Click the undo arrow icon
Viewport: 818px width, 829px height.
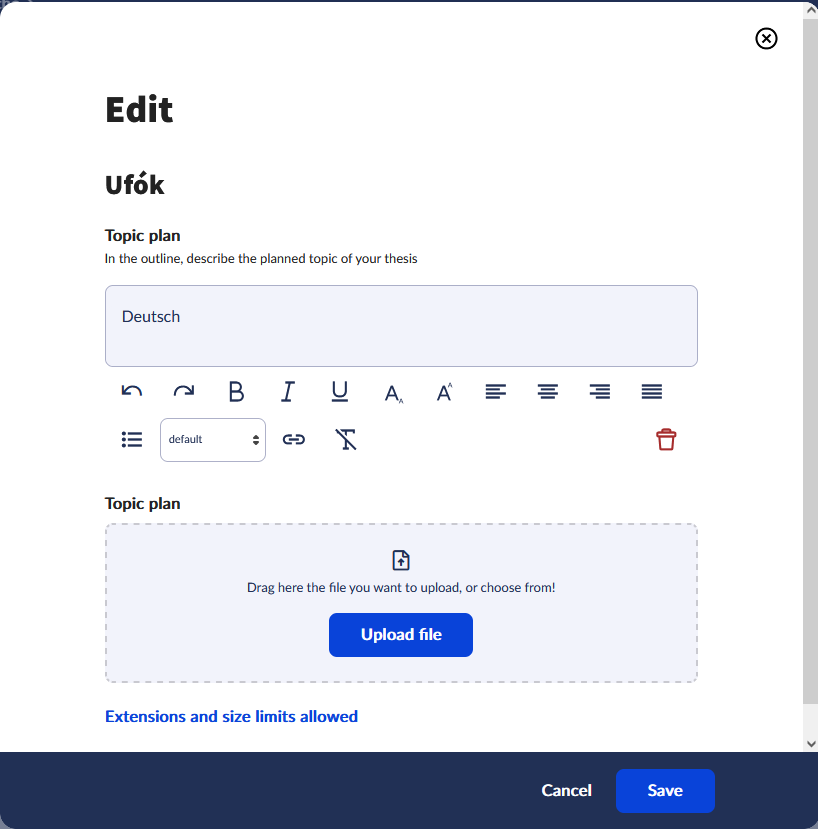132,392
